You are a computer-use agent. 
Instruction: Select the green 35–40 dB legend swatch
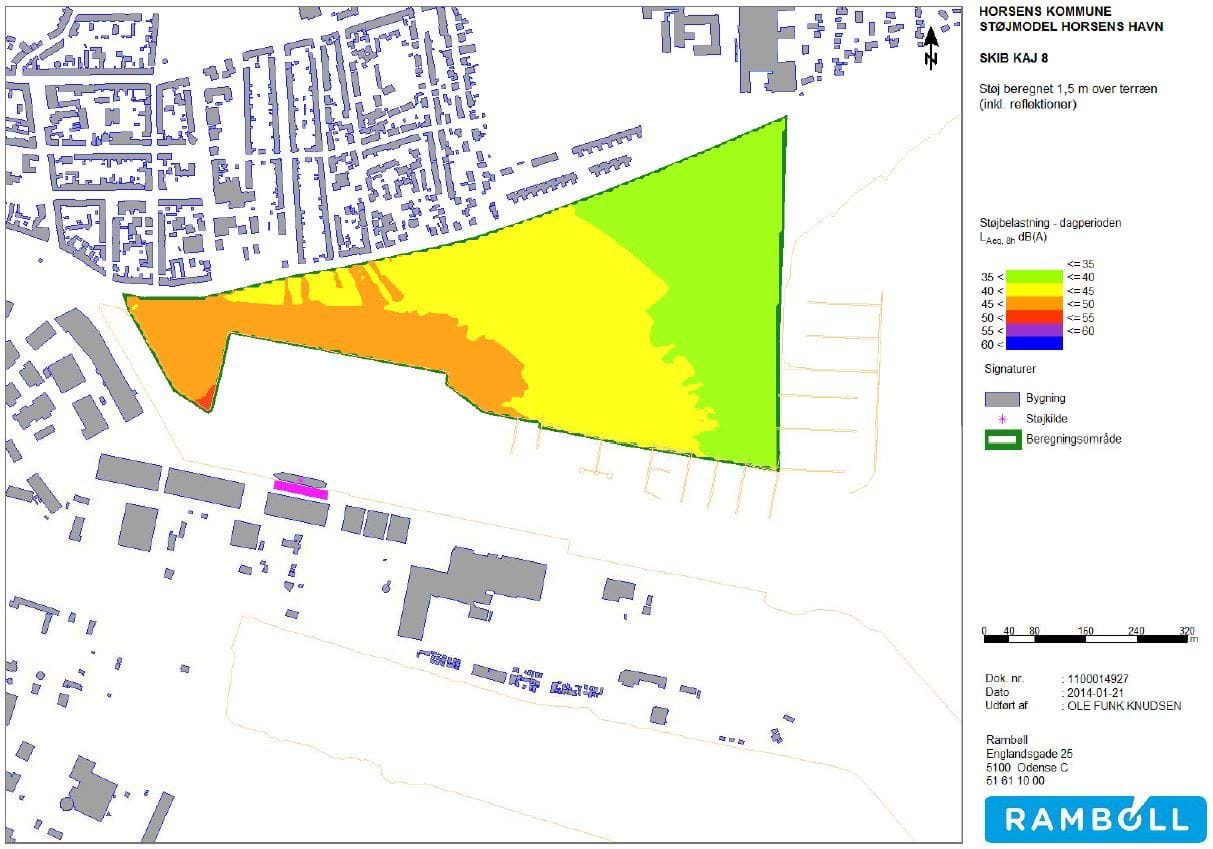(1034, 277)
